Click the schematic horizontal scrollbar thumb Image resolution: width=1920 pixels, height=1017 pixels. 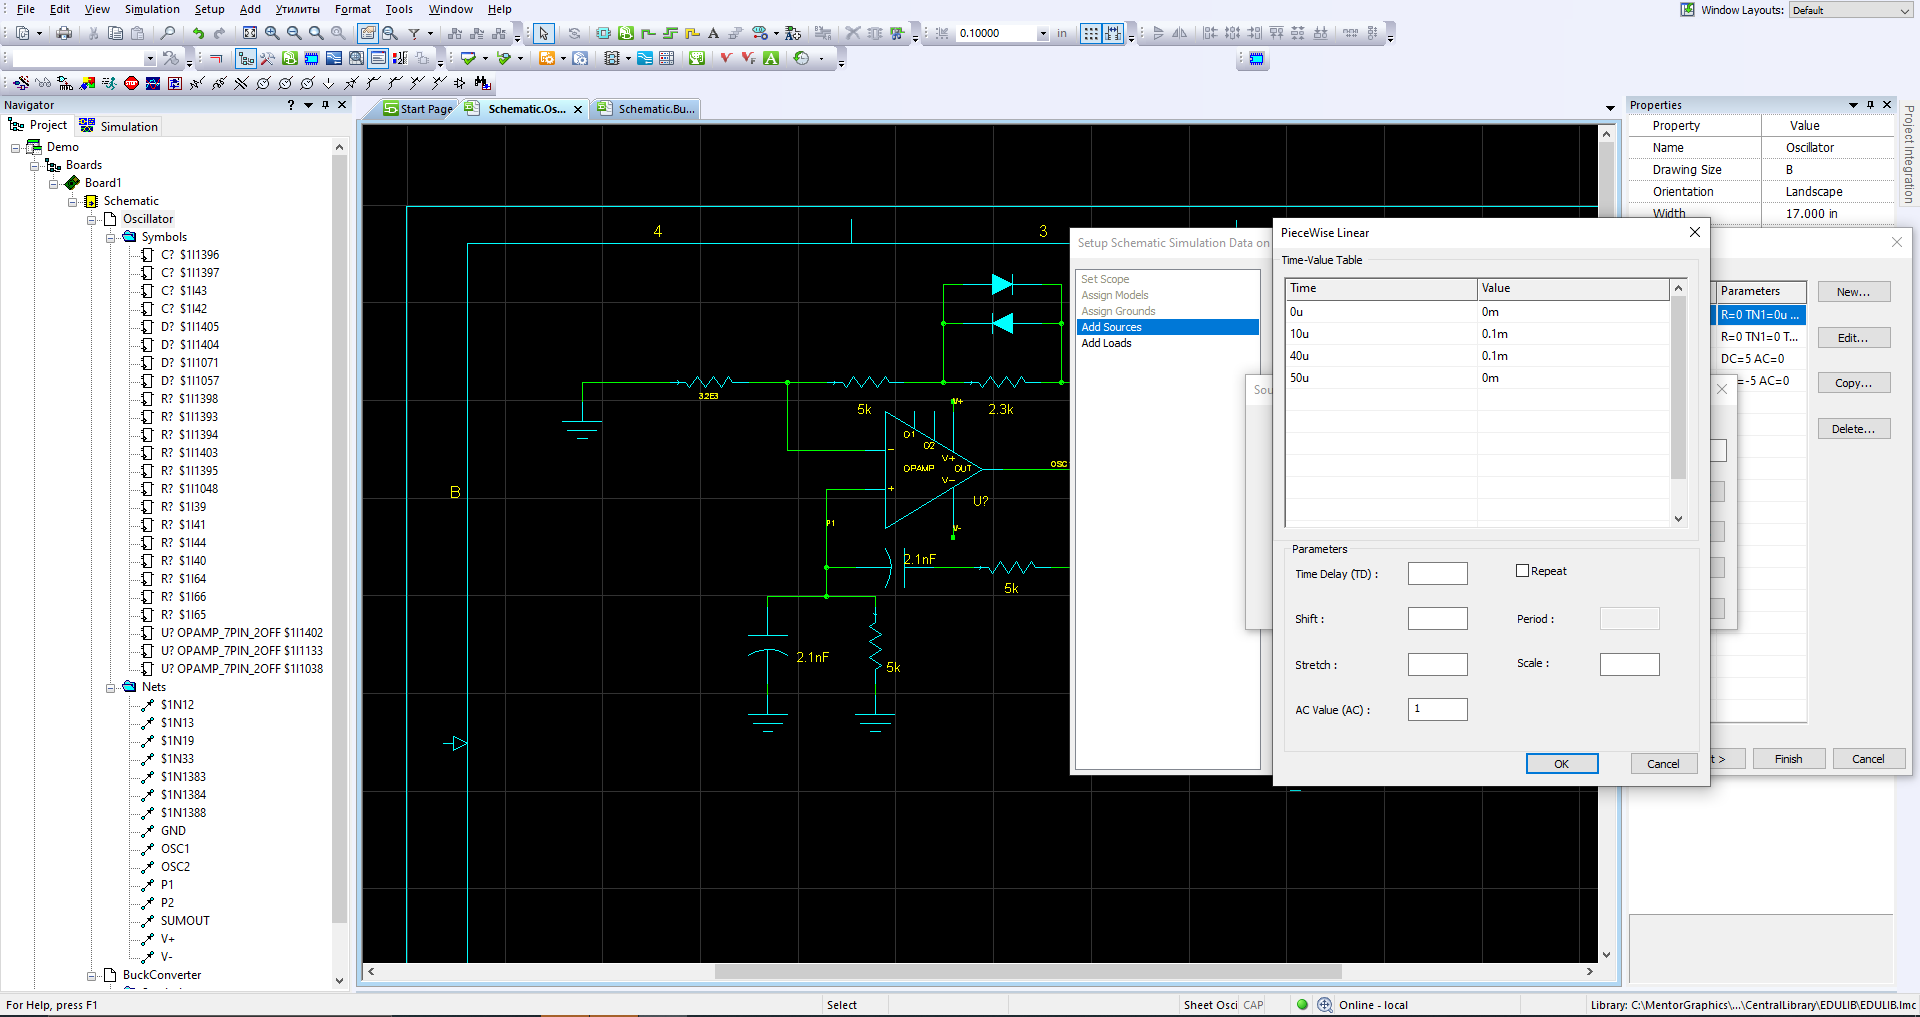[1027, 971]
